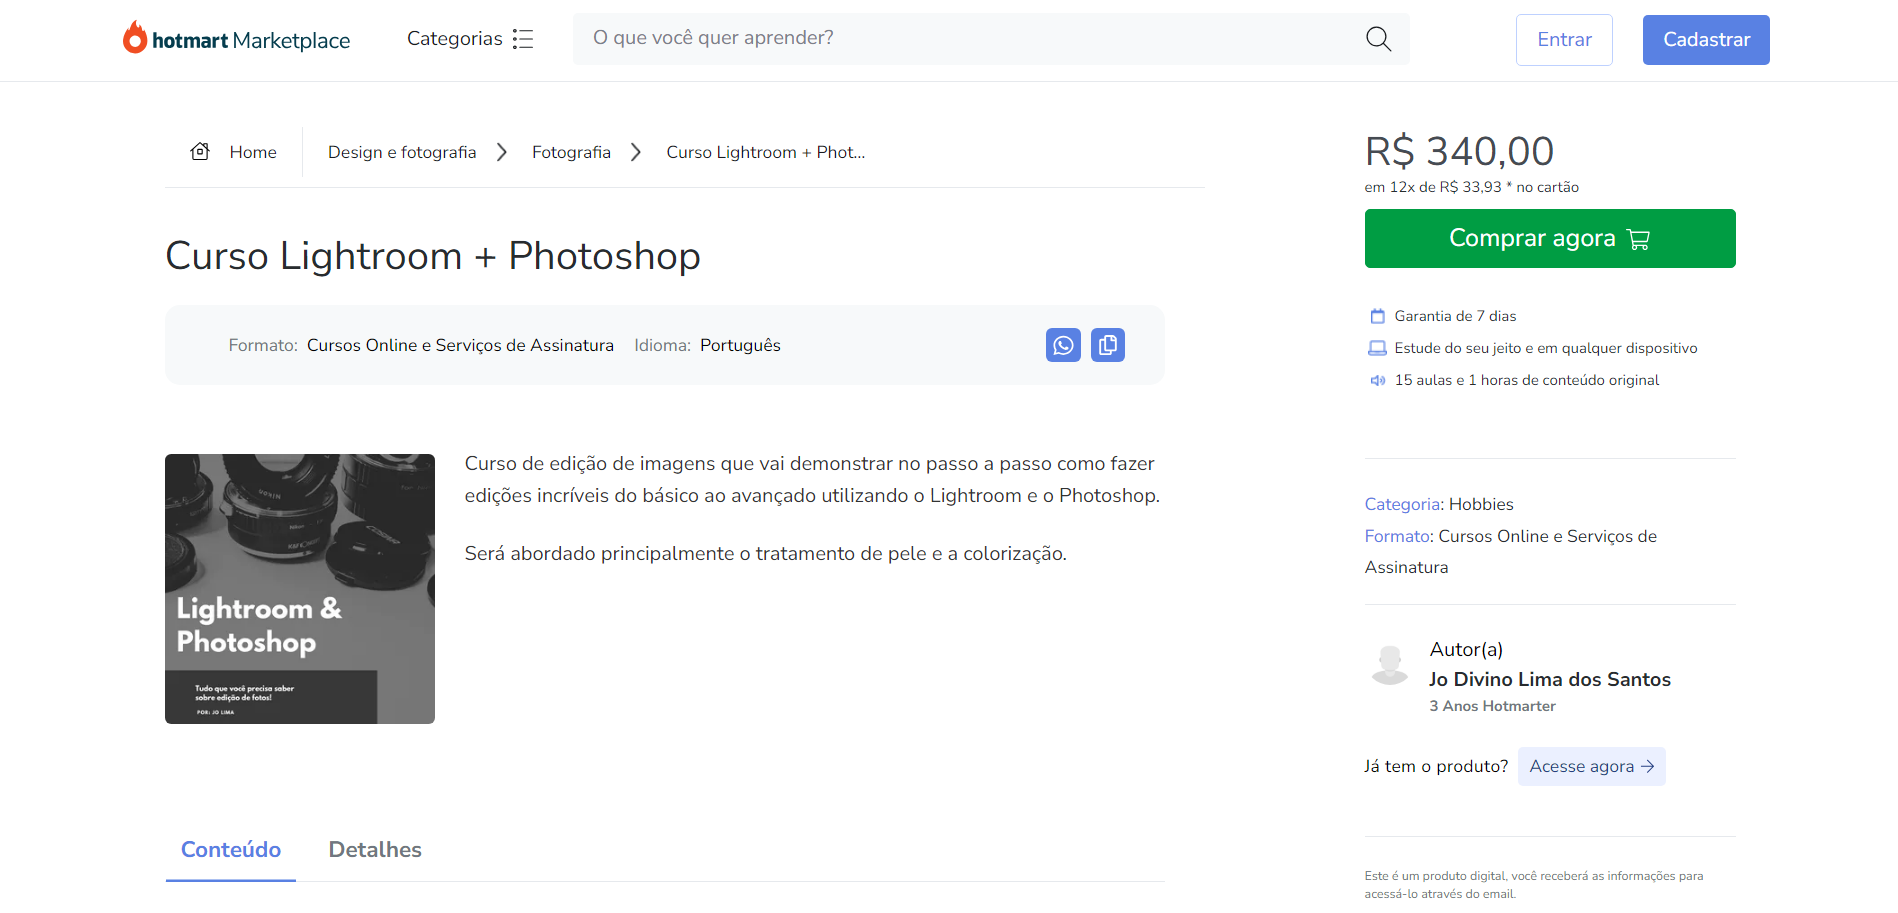Click the '3 Anos Hotmarter' text
Viewport: 1898px width, 913px height.
coord(1492,706)
